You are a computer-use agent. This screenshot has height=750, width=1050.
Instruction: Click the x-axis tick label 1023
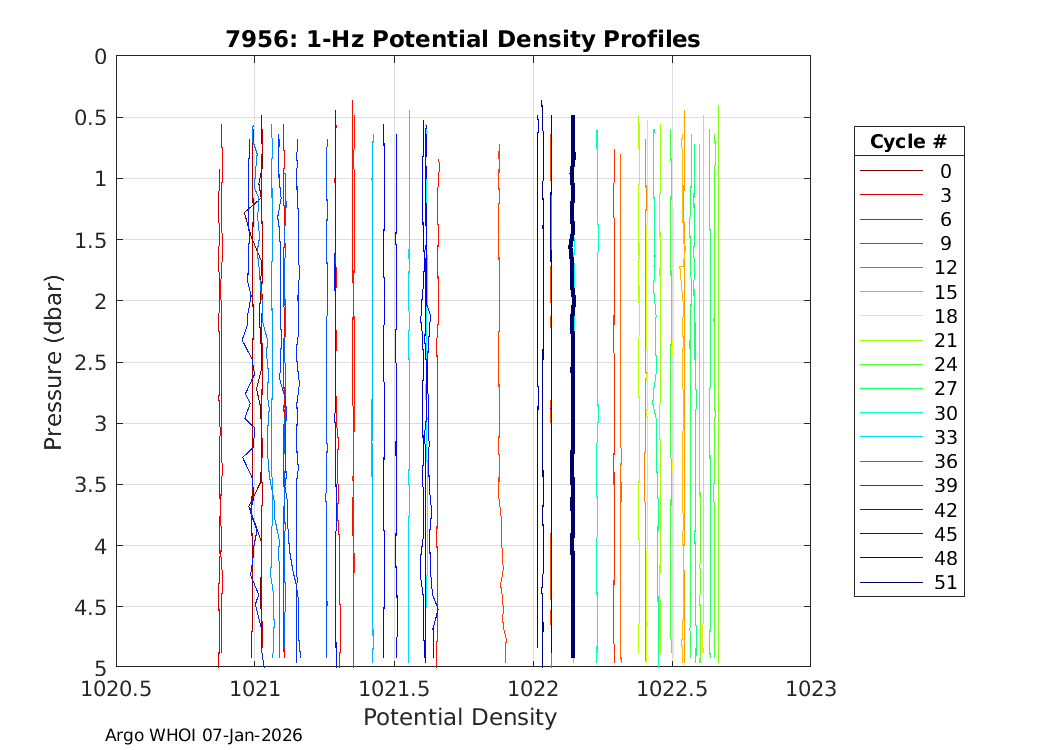click(809, 689)
